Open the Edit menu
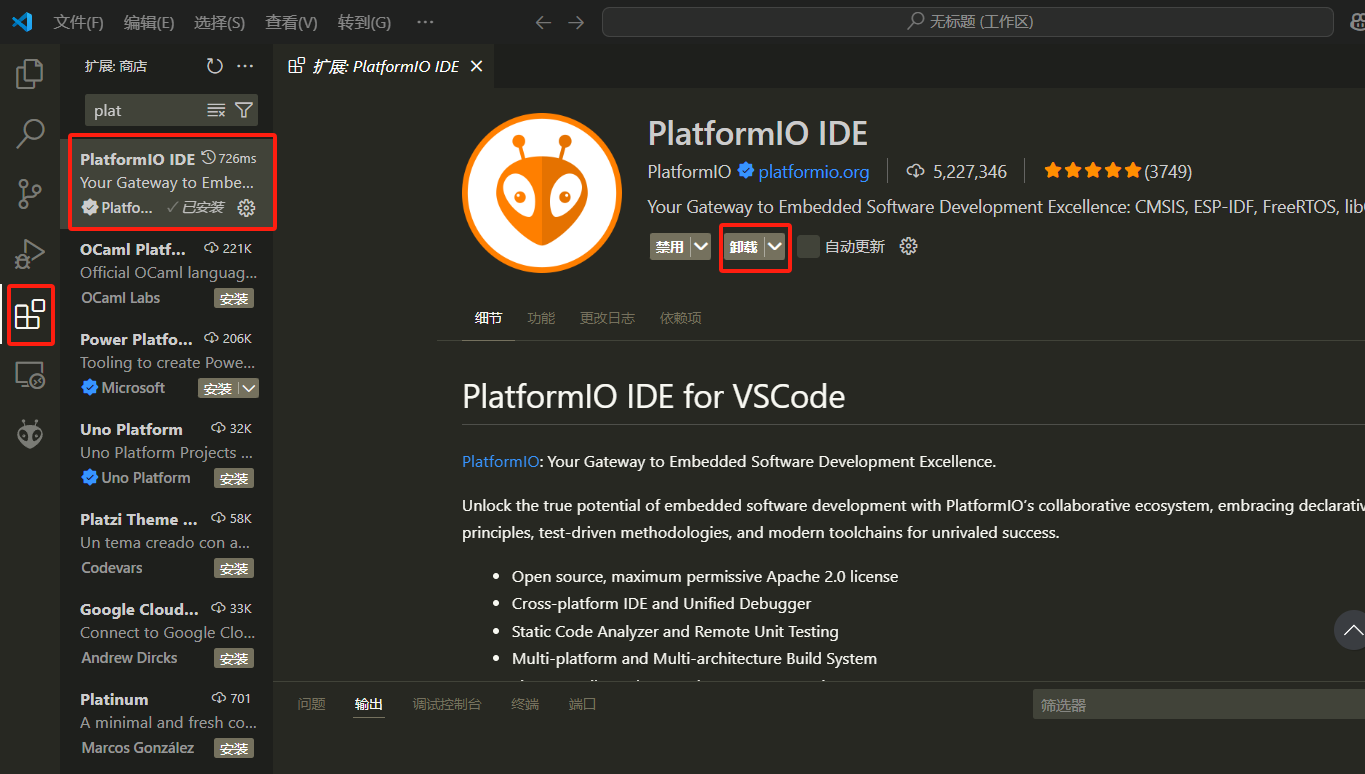 [149, 22]
